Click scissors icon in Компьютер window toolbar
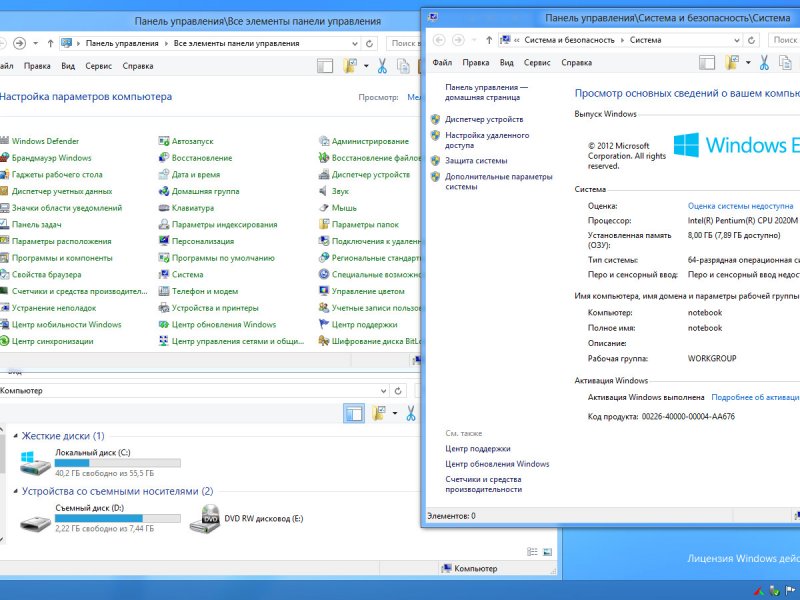Screen dimensions: 800x600 coord(411,413)
